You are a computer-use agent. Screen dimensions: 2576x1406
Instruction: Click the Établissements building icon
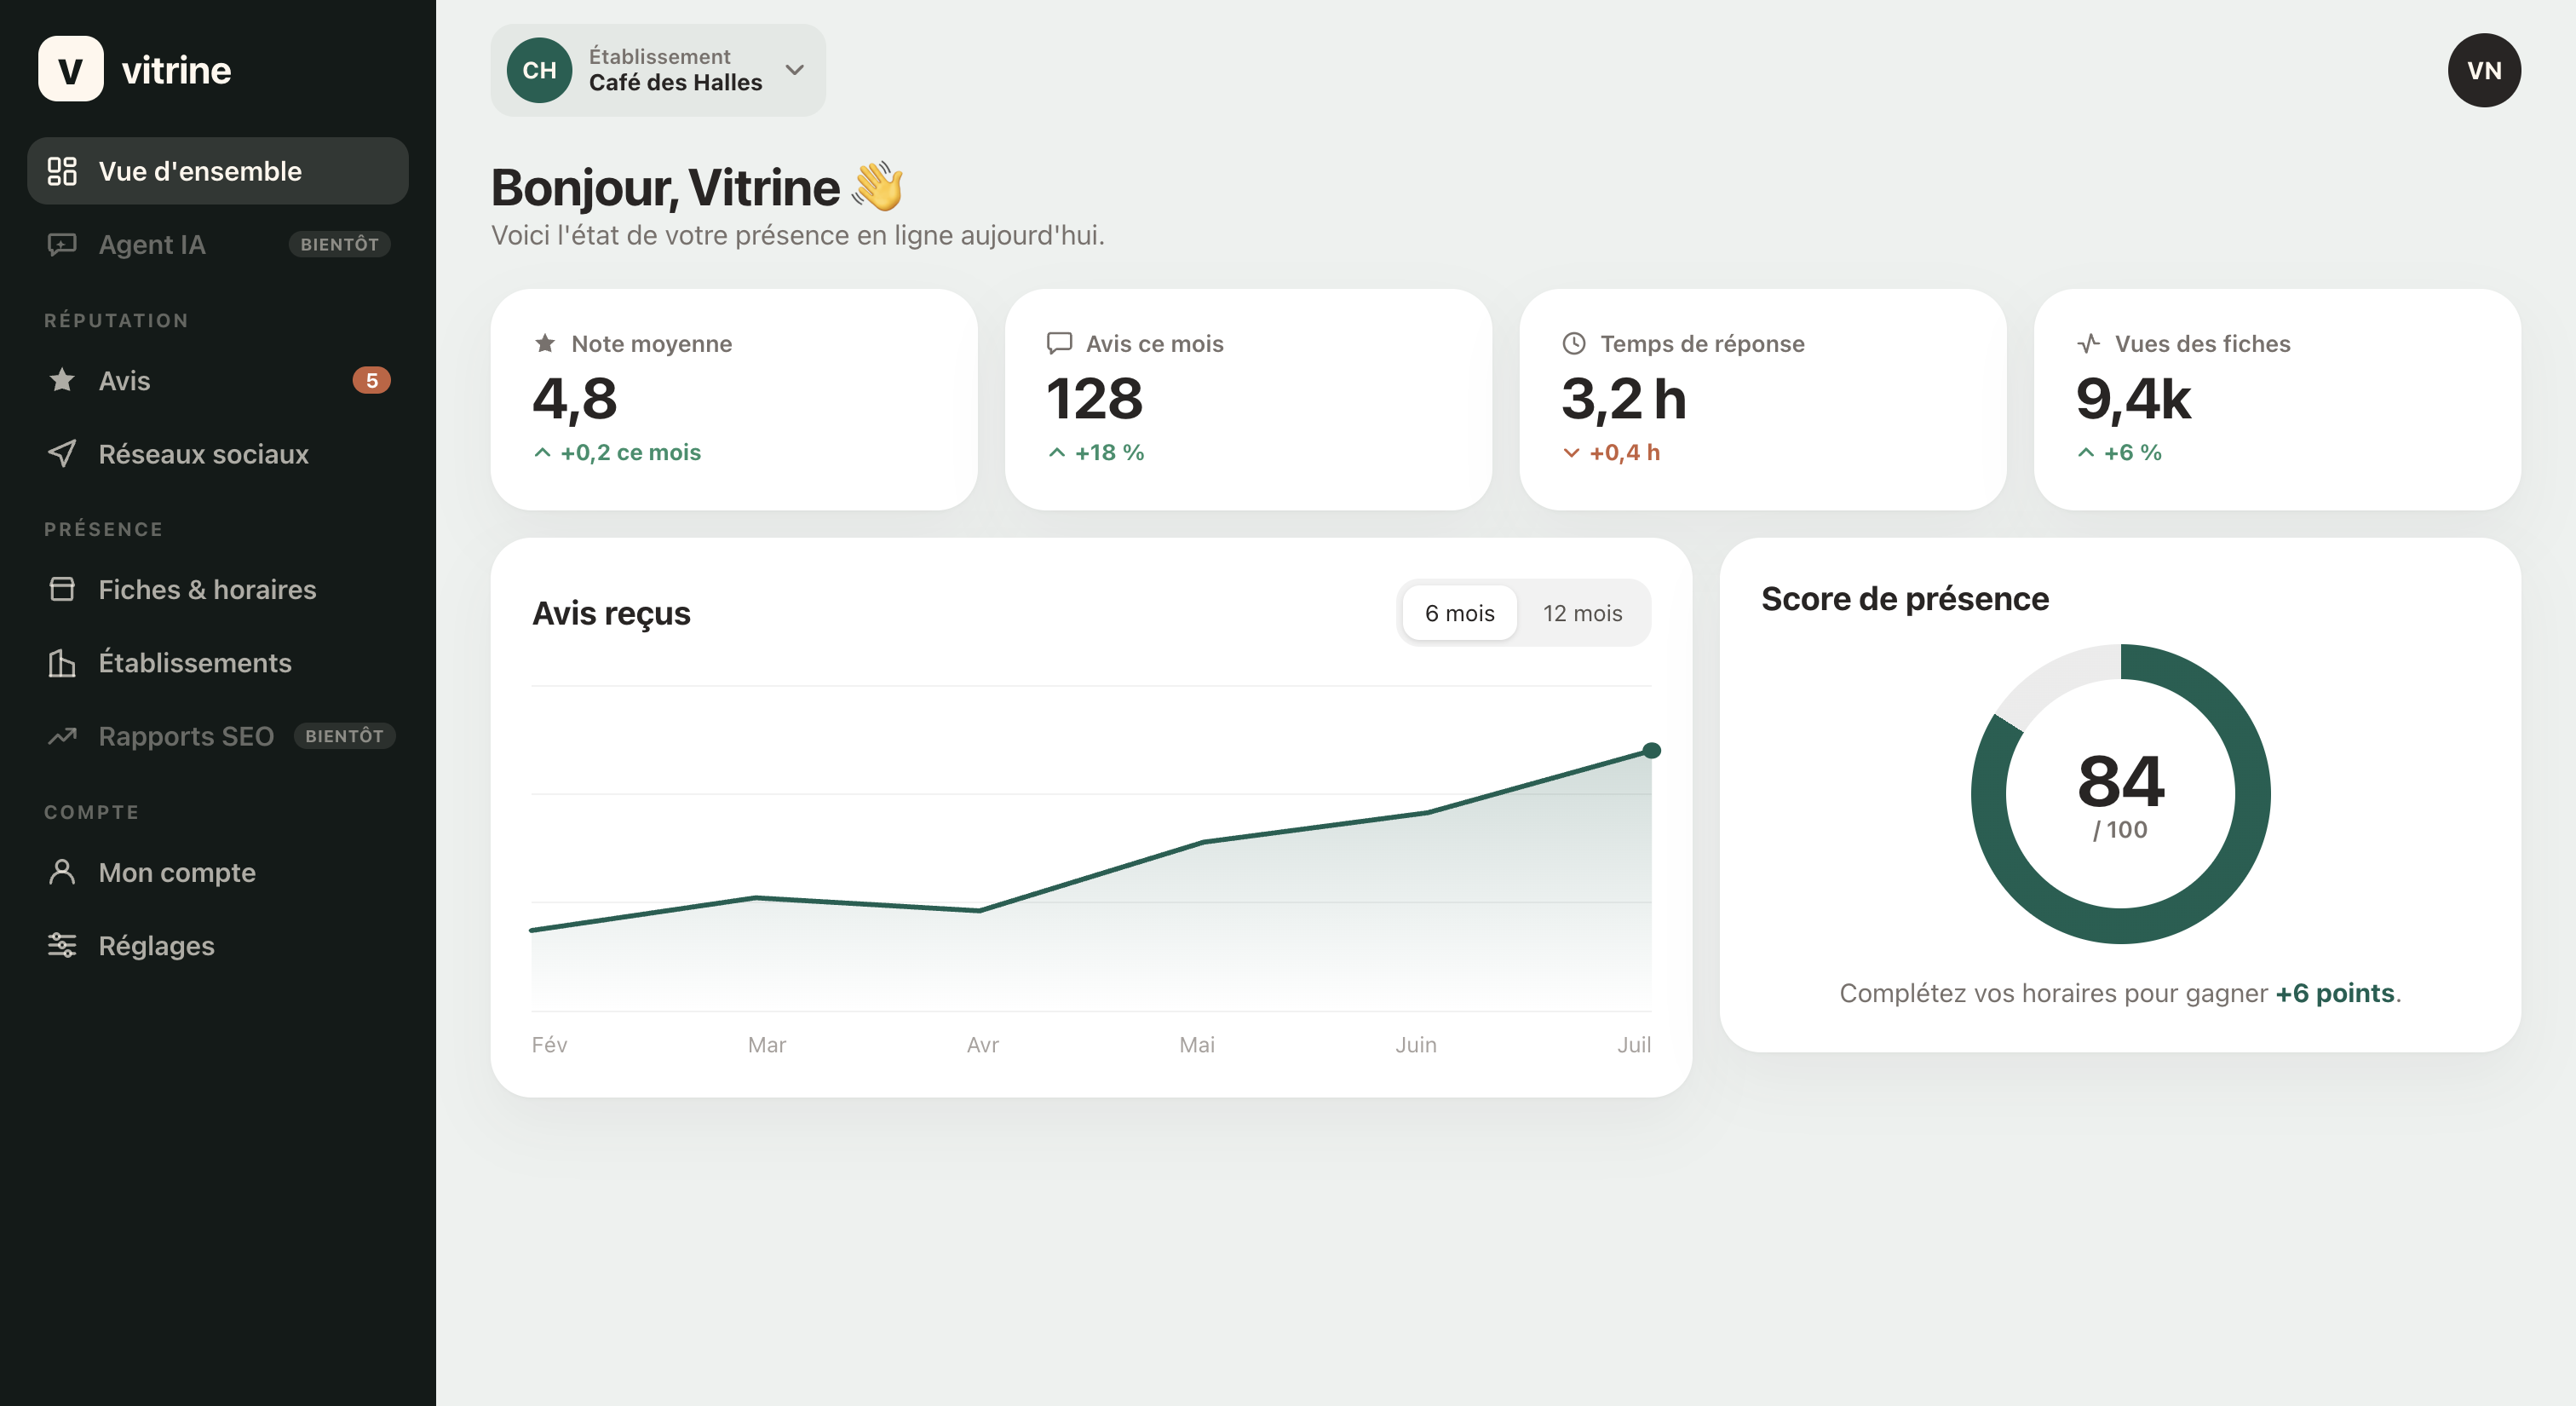tap(62, 662)
